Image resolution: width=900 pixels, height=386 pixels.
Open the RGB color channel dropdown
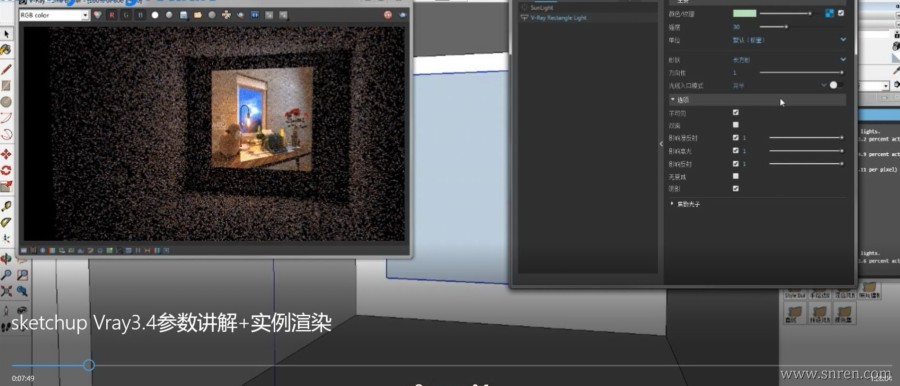pos(54,16)
